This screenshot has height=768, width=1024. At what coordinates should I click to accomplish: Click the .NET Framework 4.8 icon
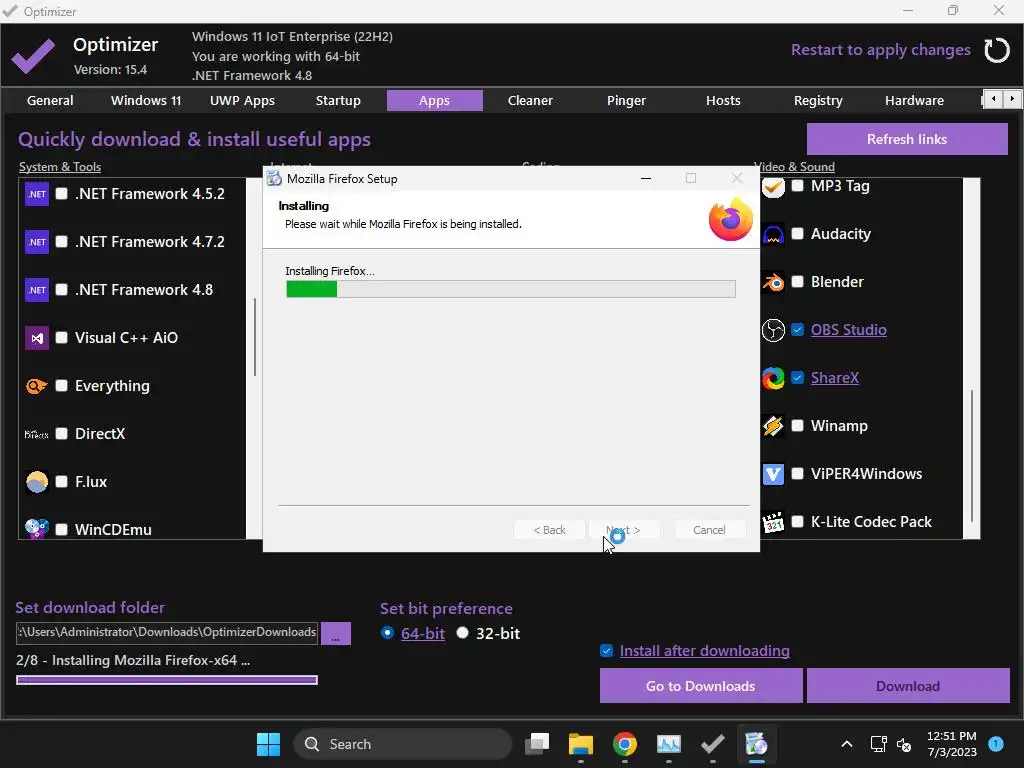37,290
